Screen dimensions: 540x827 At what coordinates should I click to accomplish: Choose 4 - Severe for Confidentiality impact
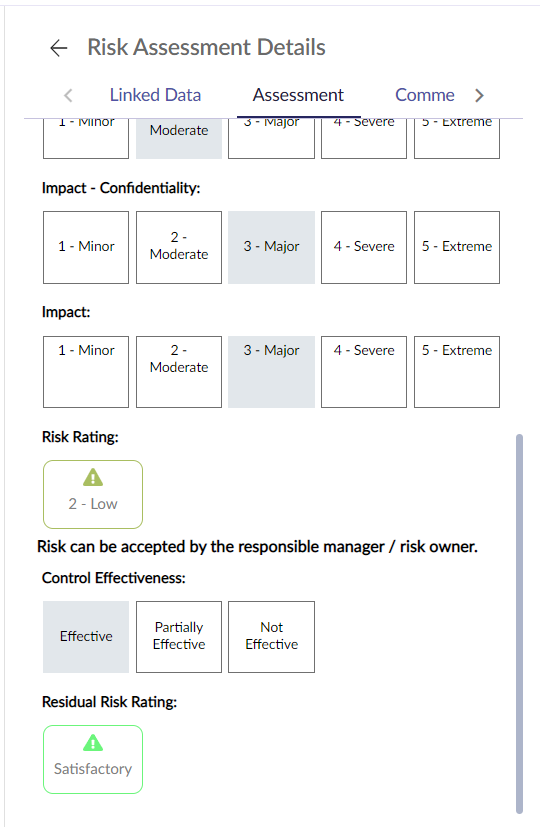pos(364,247)
